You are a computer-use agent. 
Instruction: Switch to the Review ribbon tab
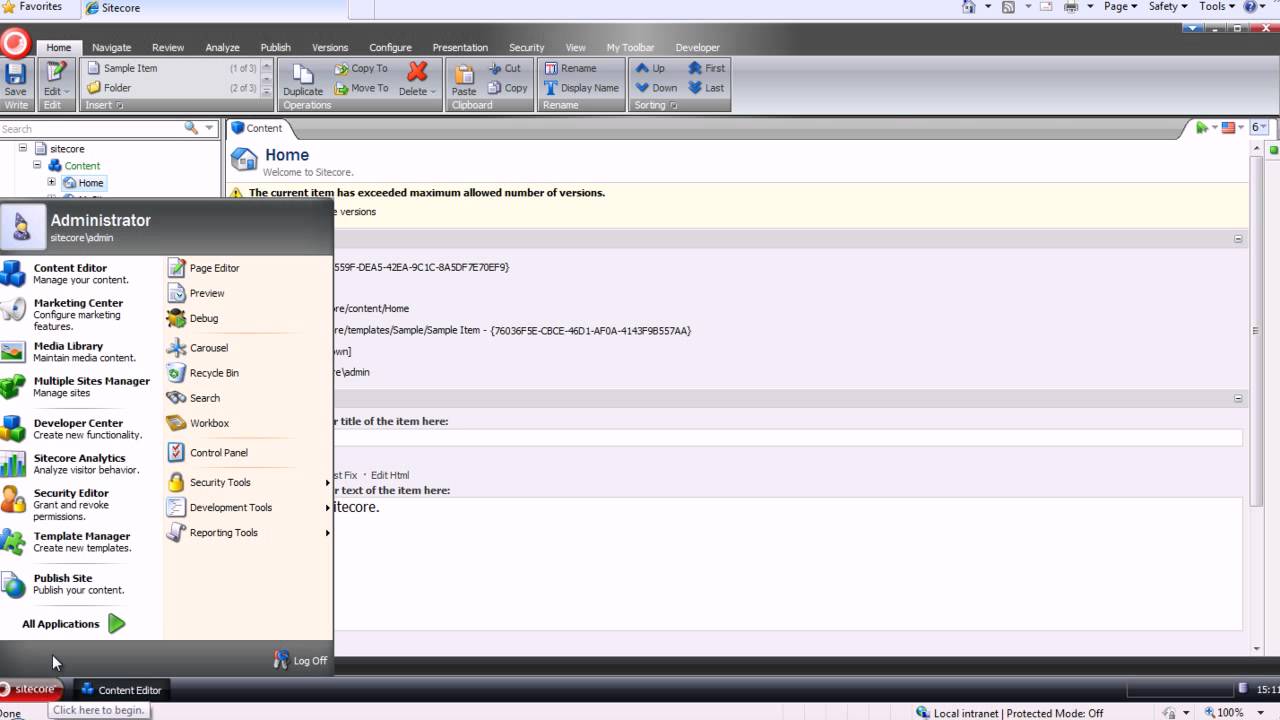168,47
